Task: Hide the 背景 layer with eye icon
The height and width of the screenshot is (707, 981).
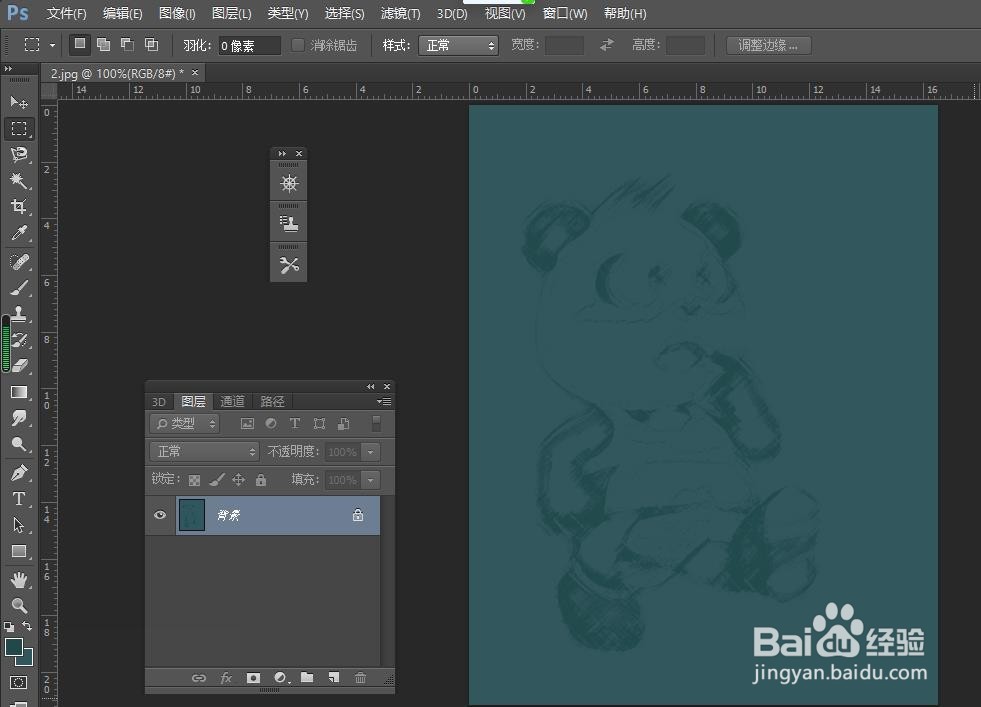Action: click(x=160, y=515)
